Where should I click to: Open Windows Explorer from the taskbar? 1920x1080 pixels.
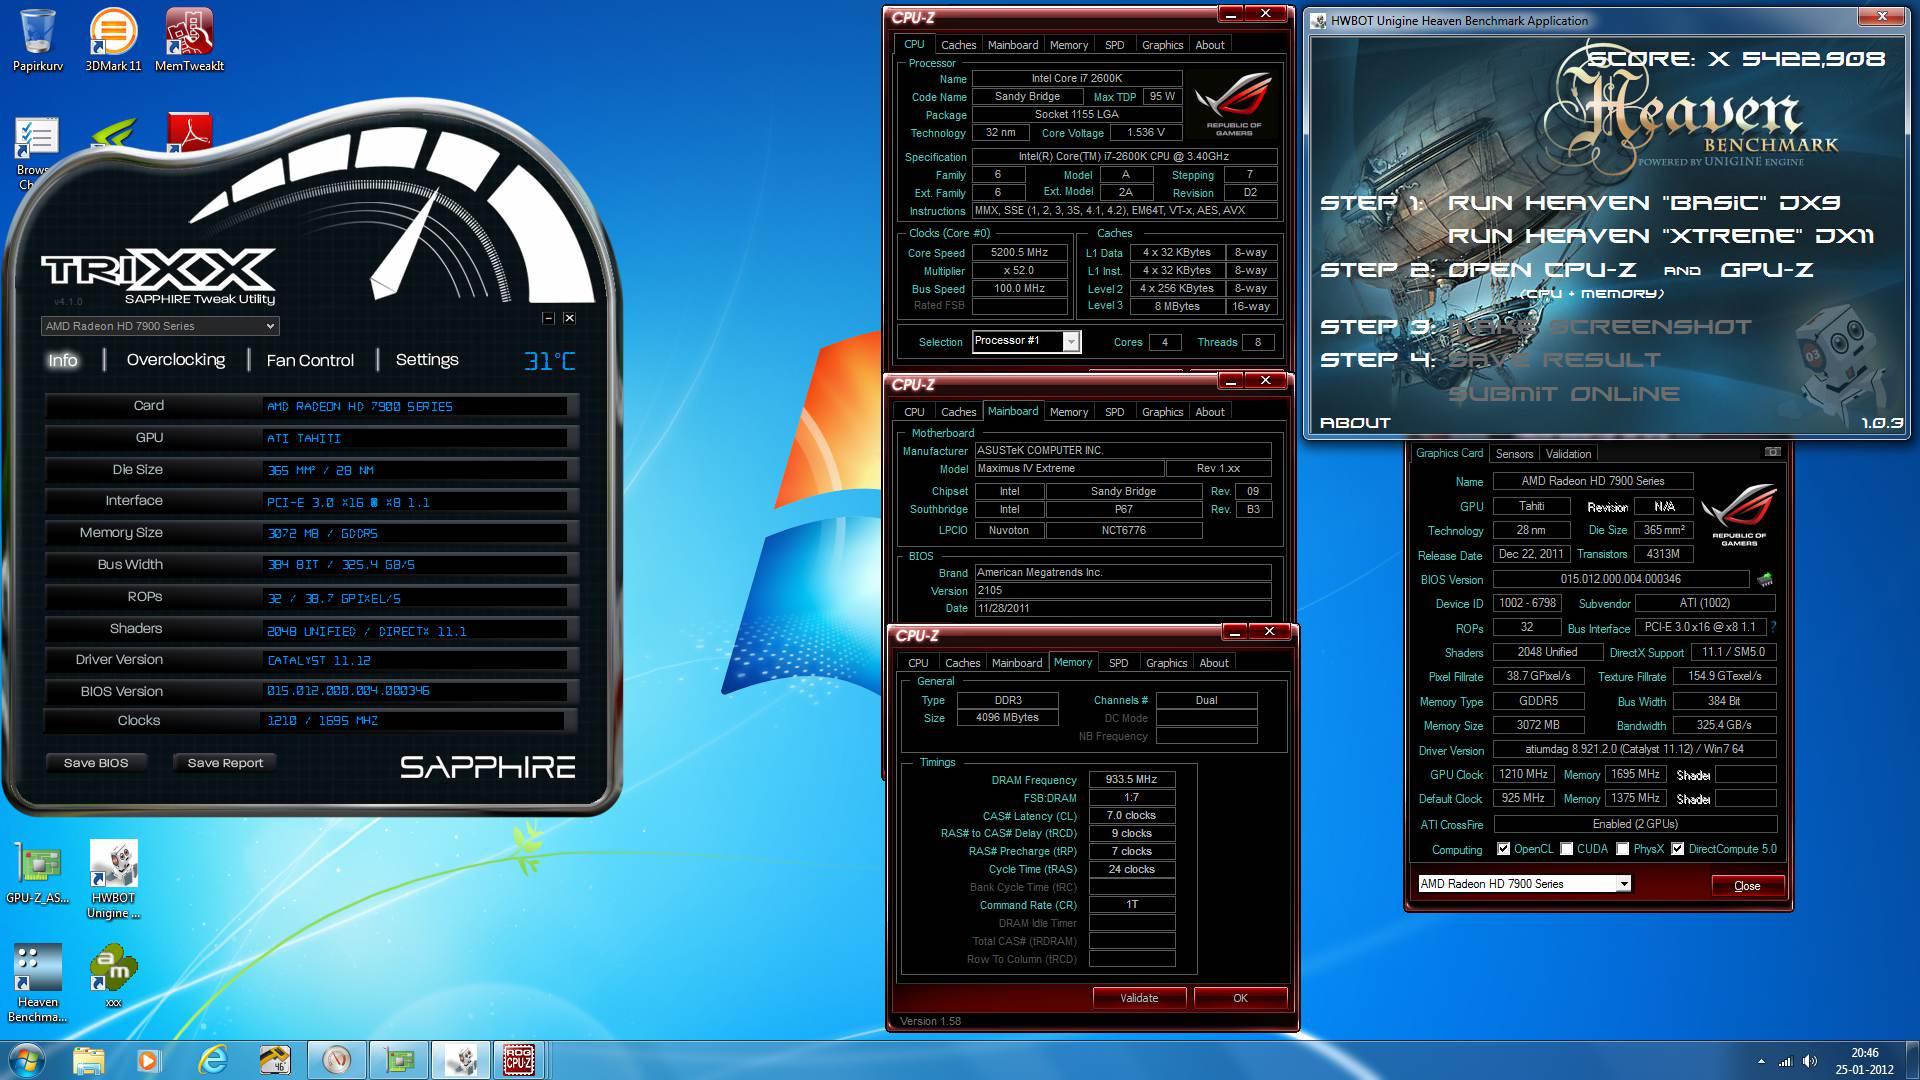88,1059
